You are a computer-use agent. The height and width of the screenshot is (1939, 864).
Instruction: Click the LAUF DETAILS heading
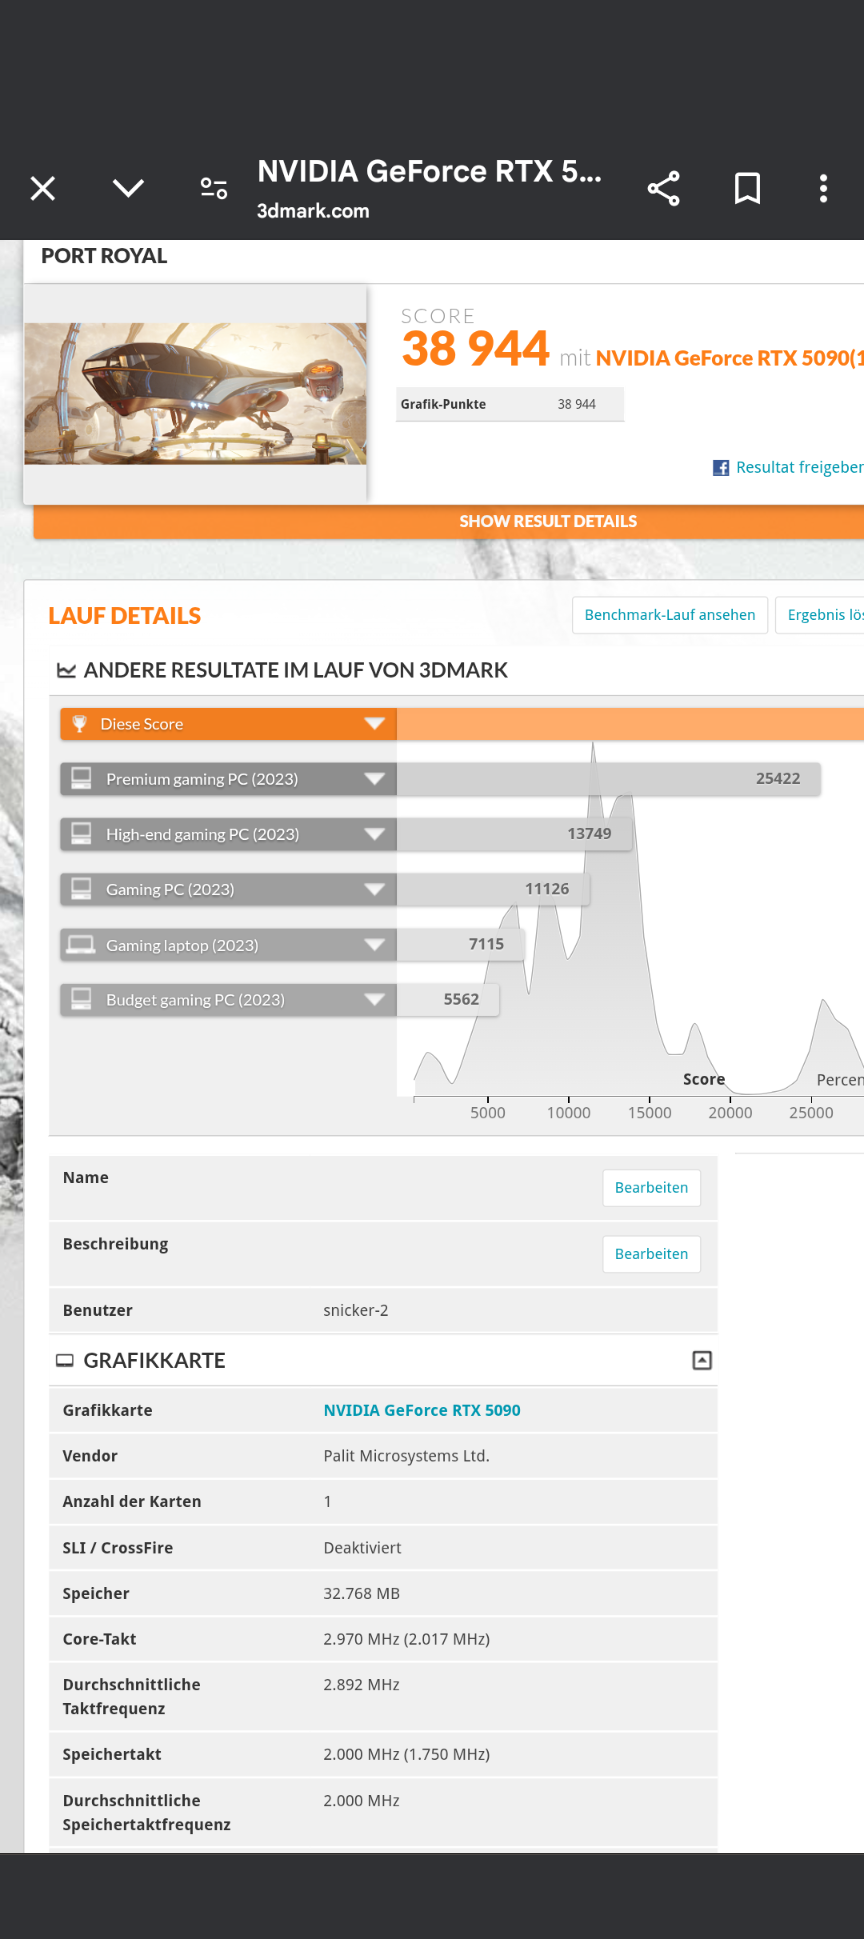click(125, 616)
